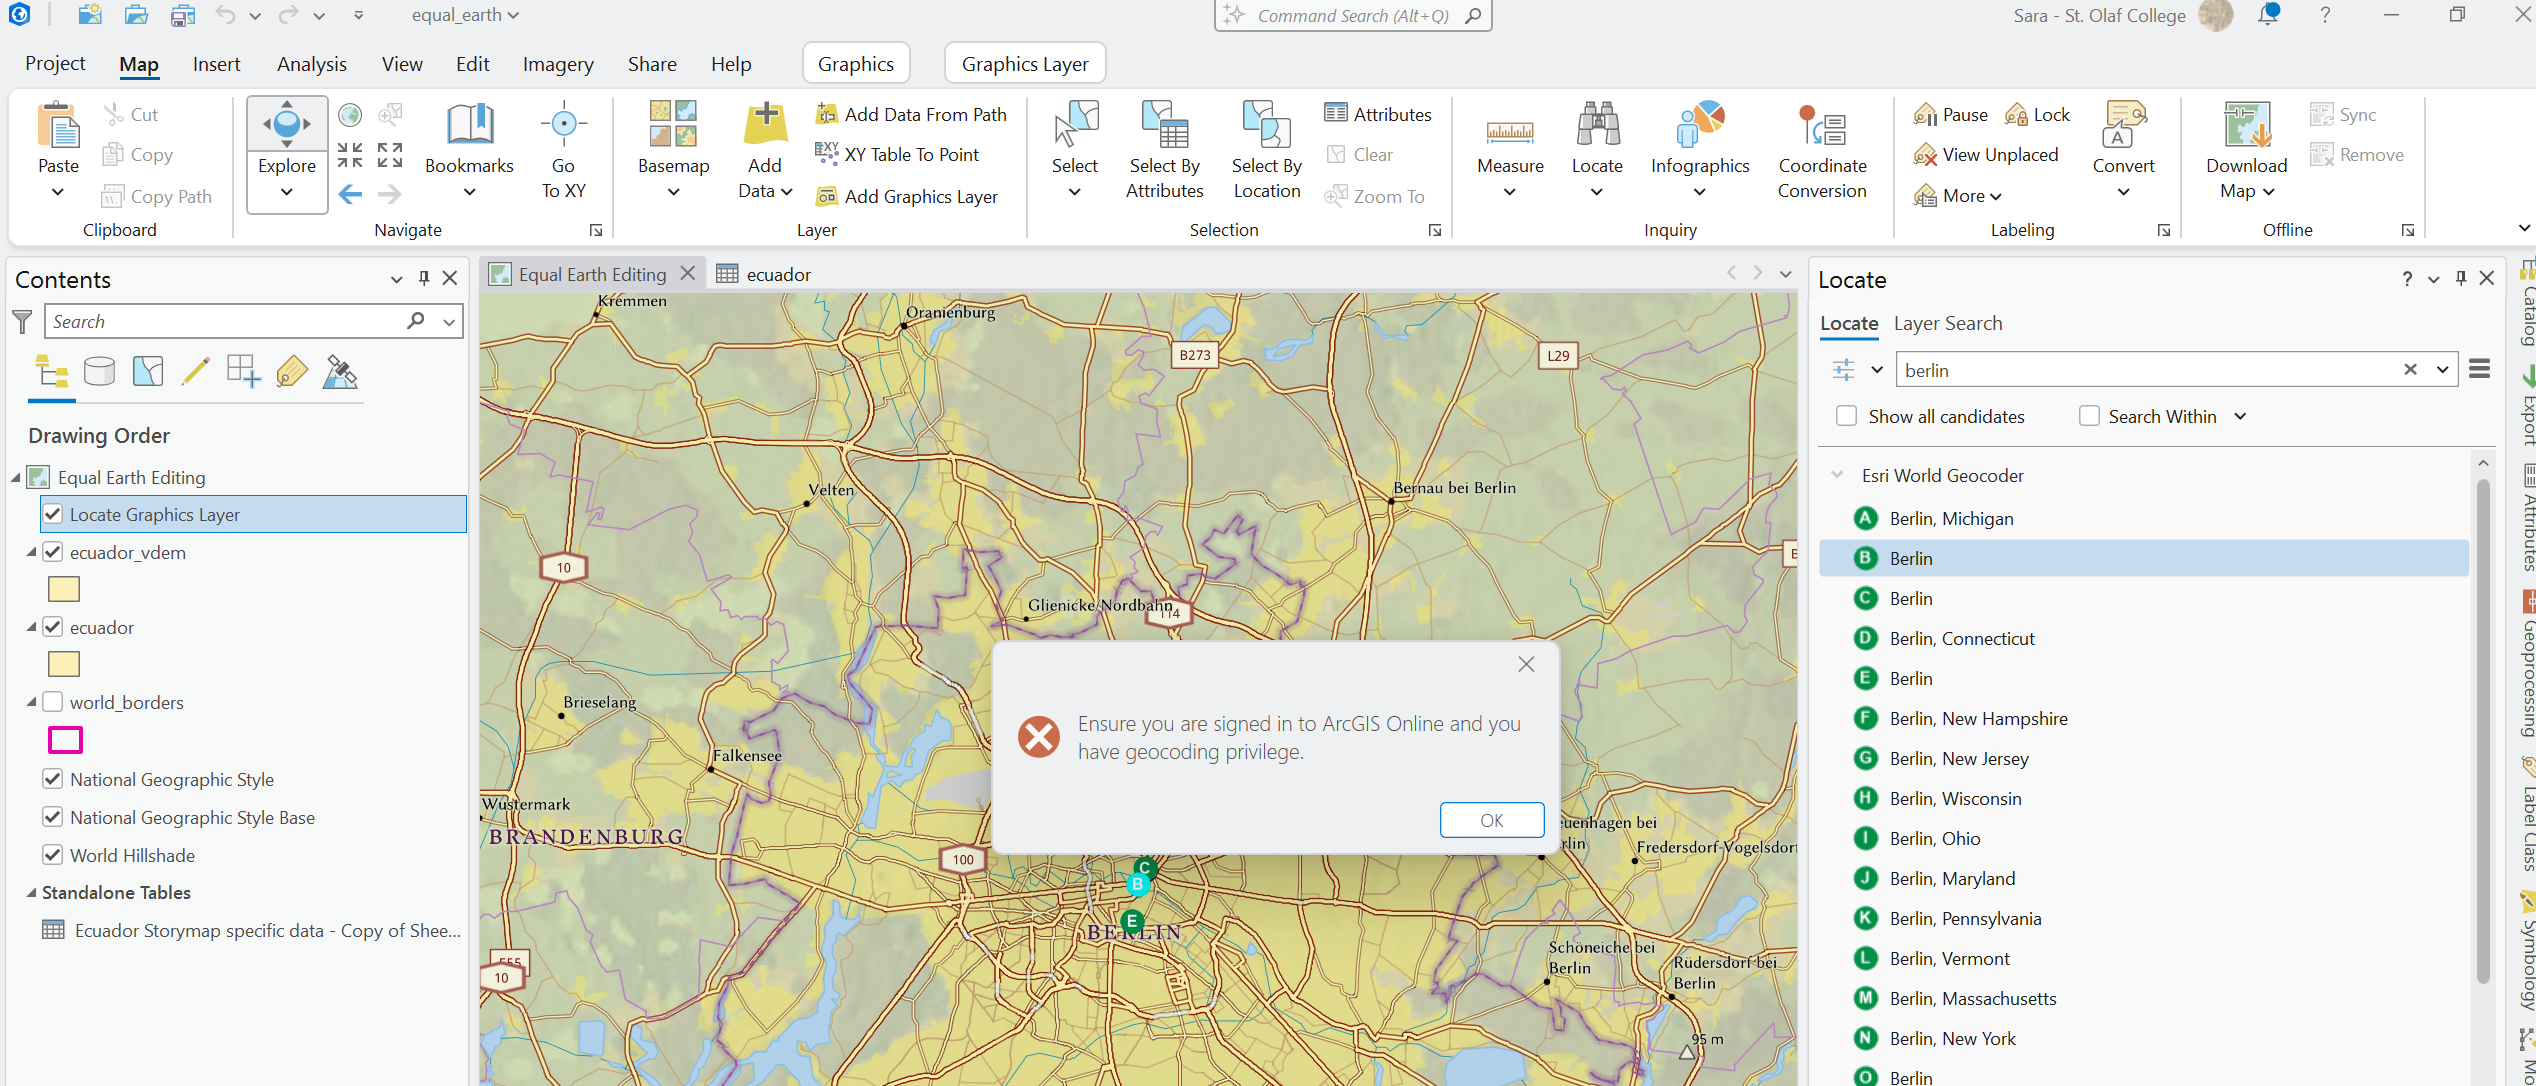Lock the labels

tap(2038, 114)
